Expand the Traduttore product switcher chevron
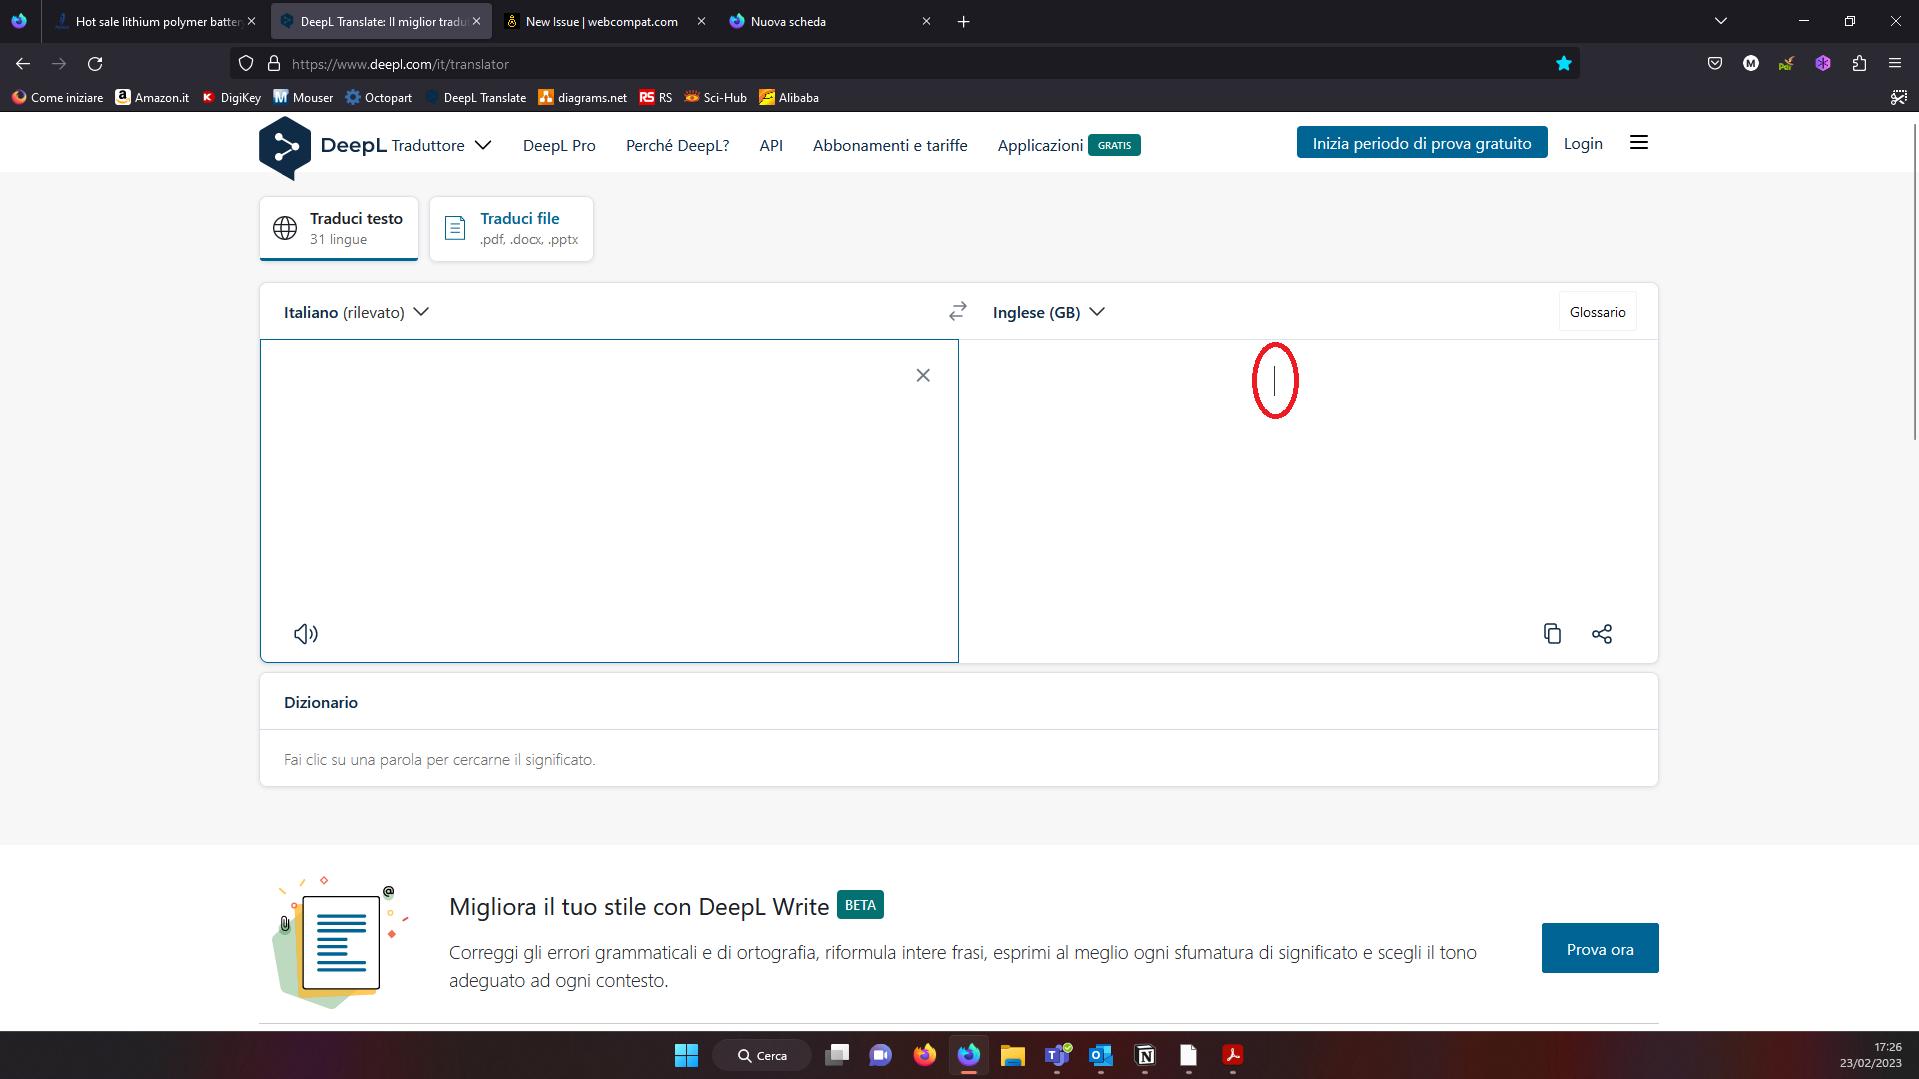This screenshot has height=1079, width=1919. click(483, 145)
